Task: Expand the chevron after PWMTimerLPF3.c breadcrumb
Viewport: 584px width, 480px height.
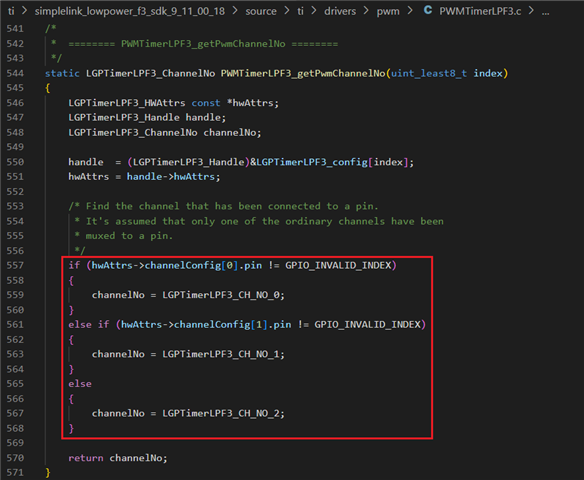Action: click(x=531, y=11)
